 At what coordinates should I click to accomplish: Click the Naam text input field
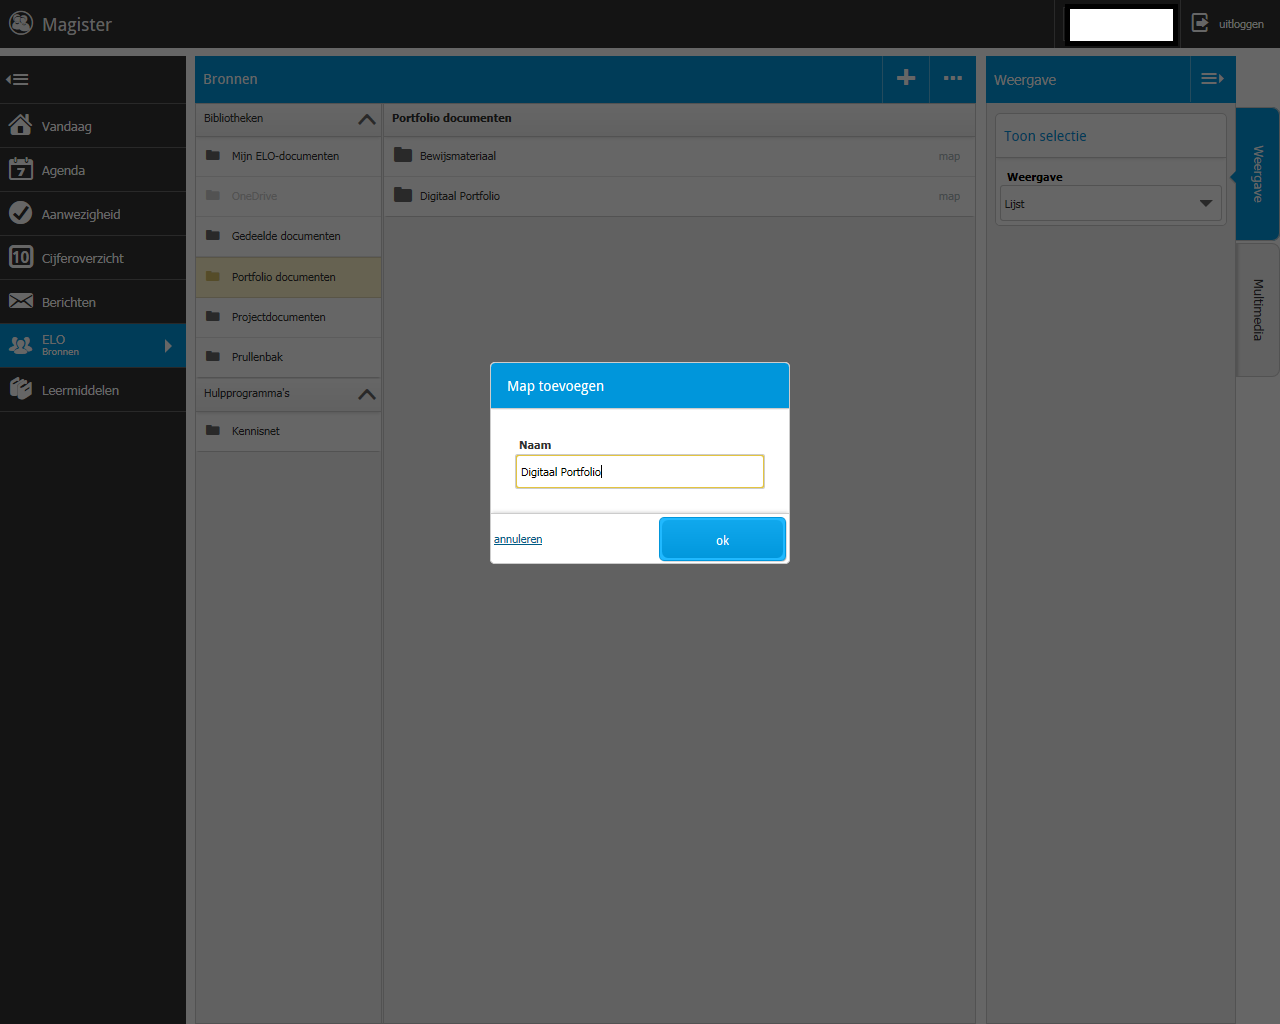coord(640,472)
